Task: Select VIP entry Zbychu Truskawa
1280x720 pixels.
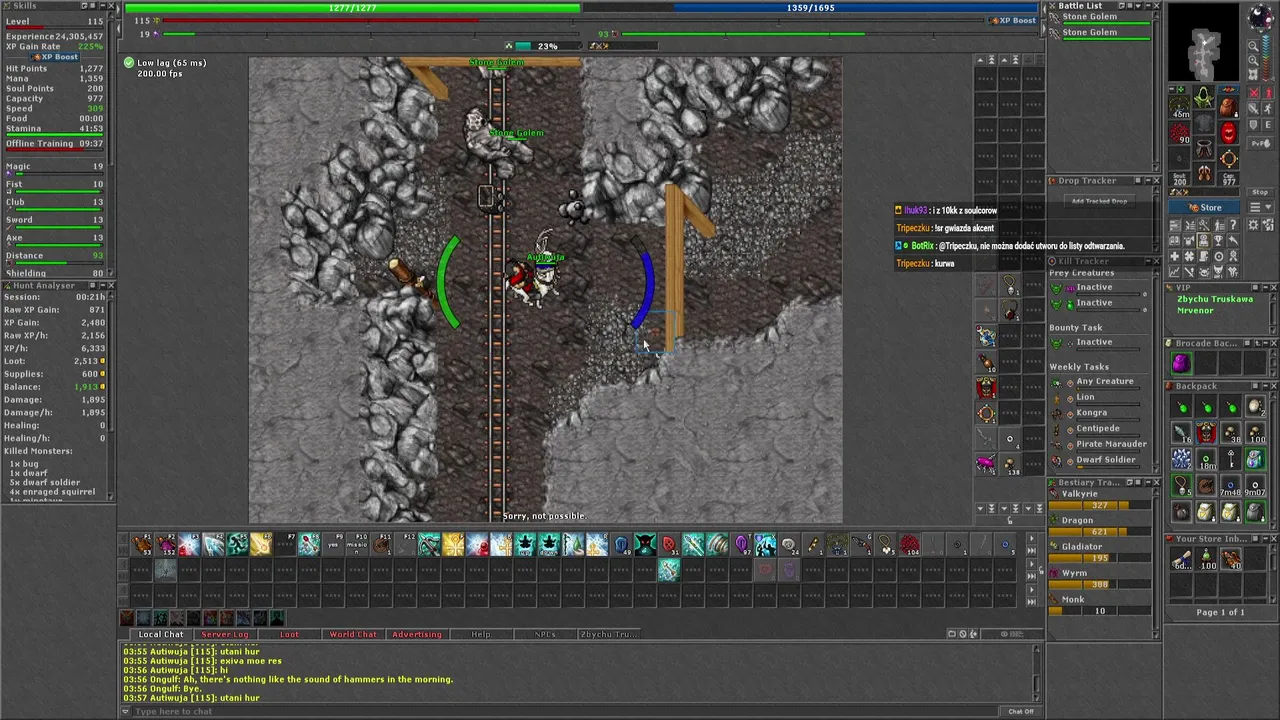Action: 1215,299
